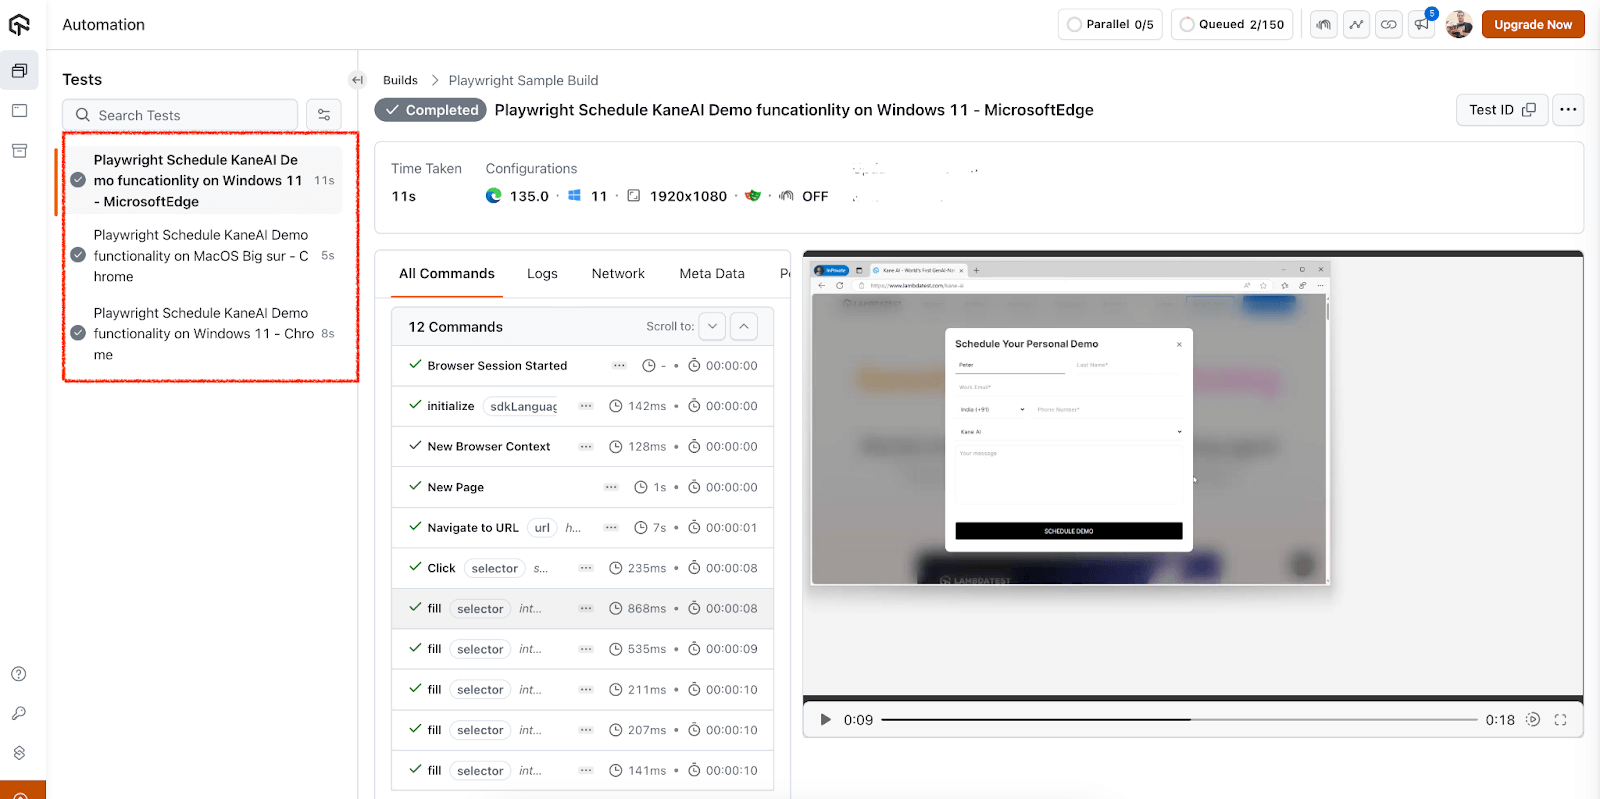This screenshot has height=799, width=1600.
Task: Open options for Browser Session Started
Action: coord(619,366)
